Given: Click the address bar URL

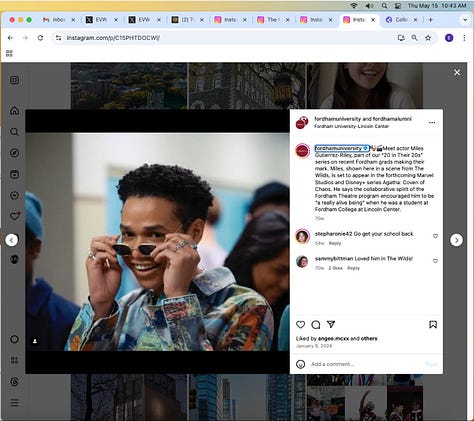Looking at the screenshot, I should click(x=113, y=38).
